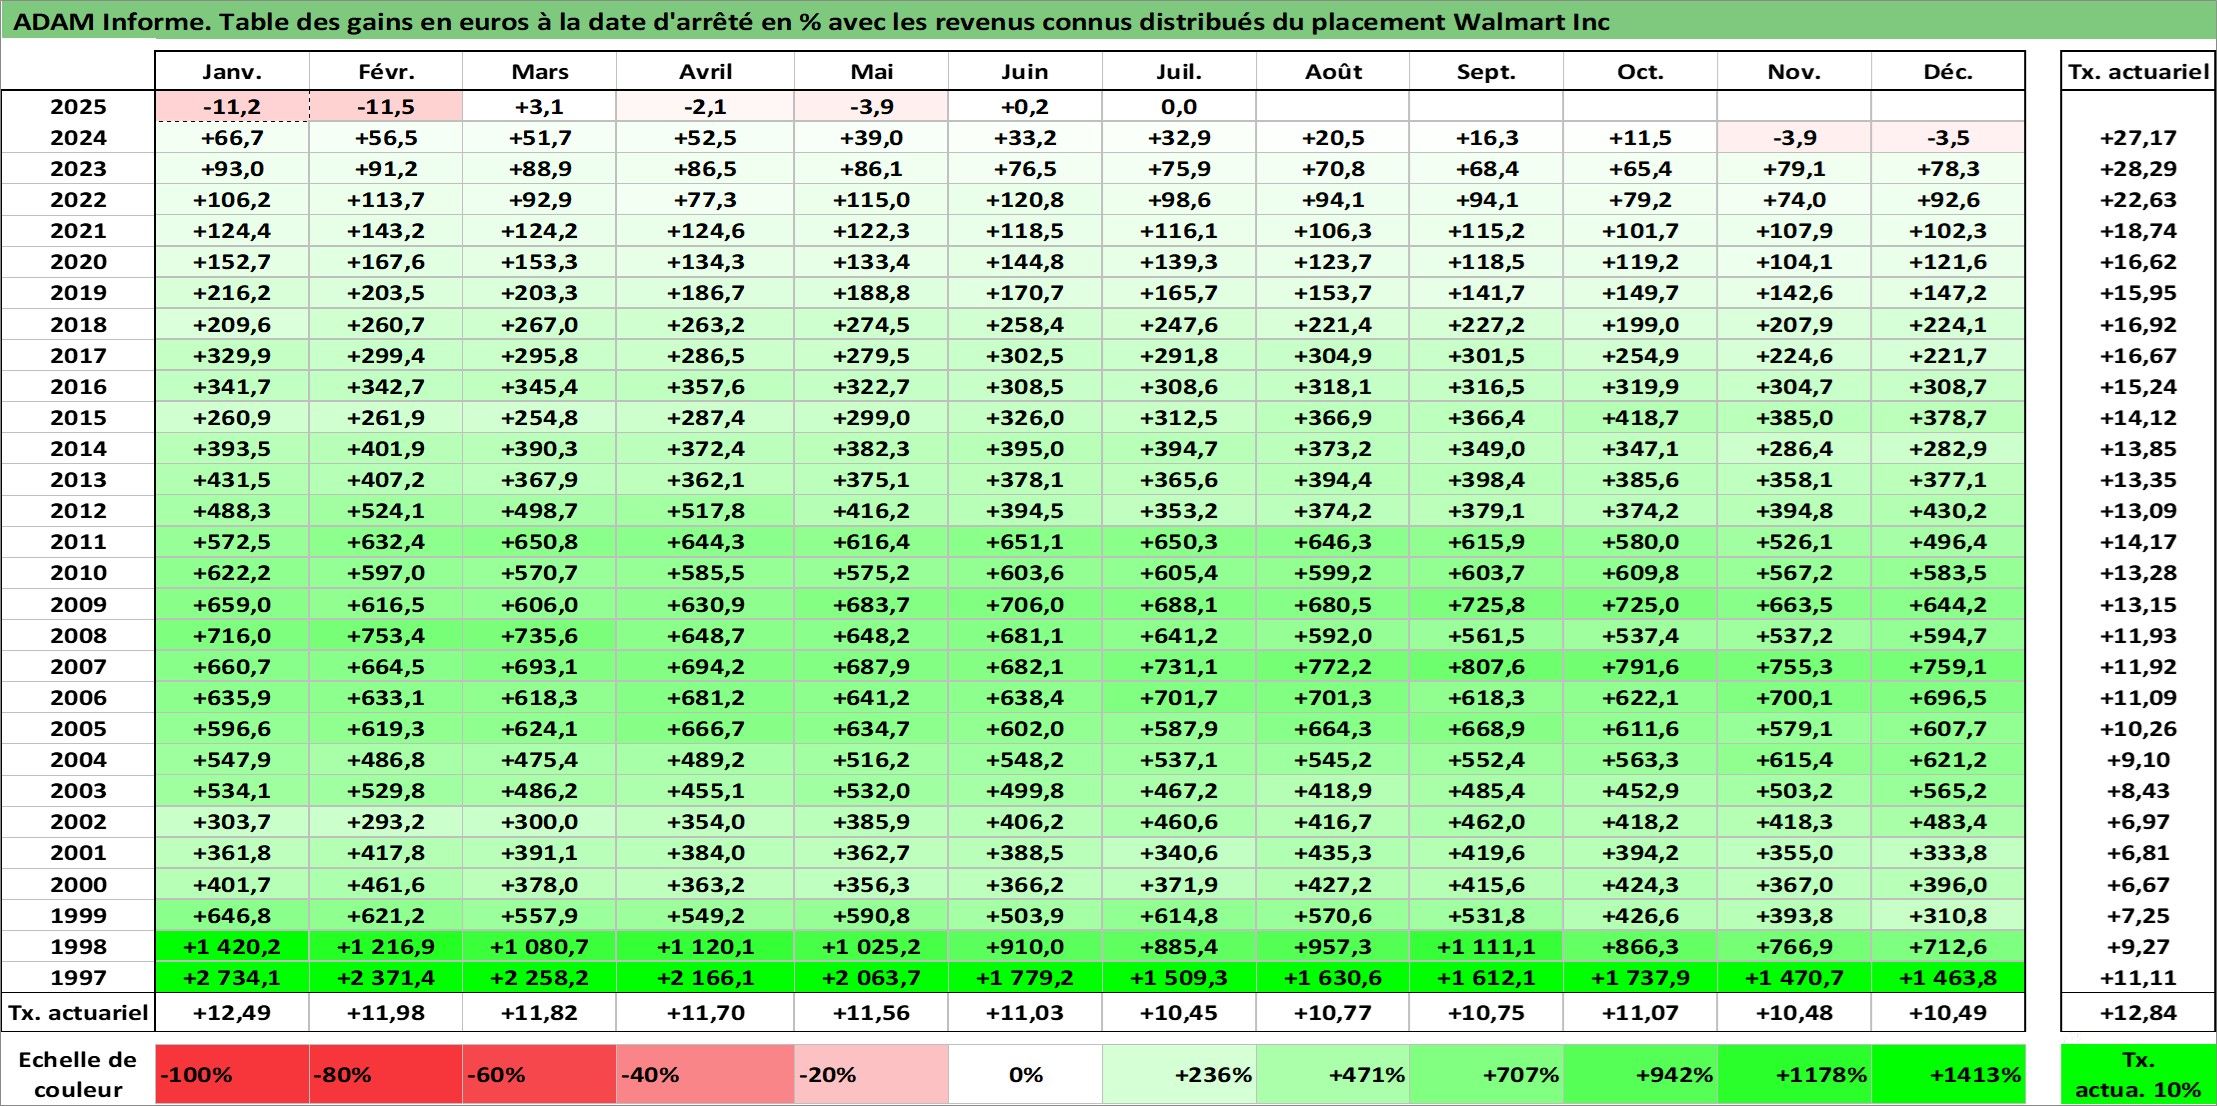Select the 'Août' column header
This screenshot has width=2217, height=1106.
point(1333,72)
